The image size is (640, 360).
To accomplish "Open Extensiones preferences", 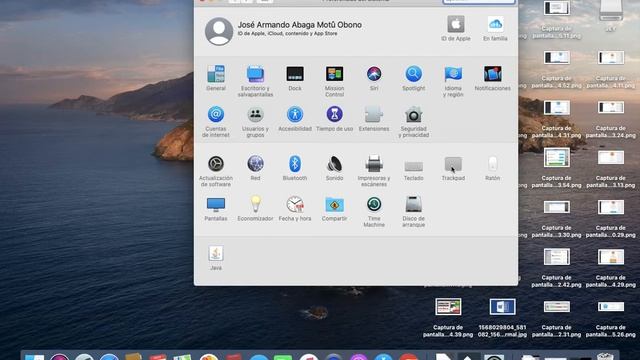I will tap(374, 115).
